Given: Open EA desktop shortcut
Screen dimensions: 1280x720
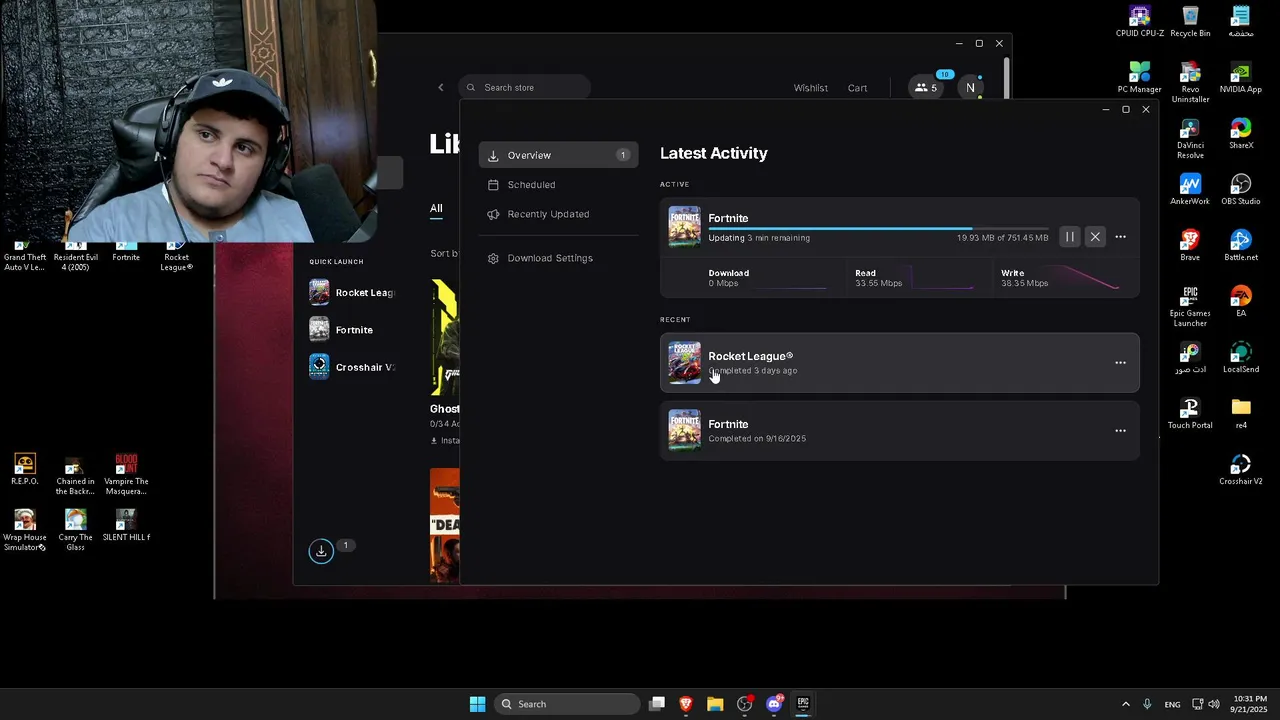Looking at the screenshot, I should point(1241,301).
